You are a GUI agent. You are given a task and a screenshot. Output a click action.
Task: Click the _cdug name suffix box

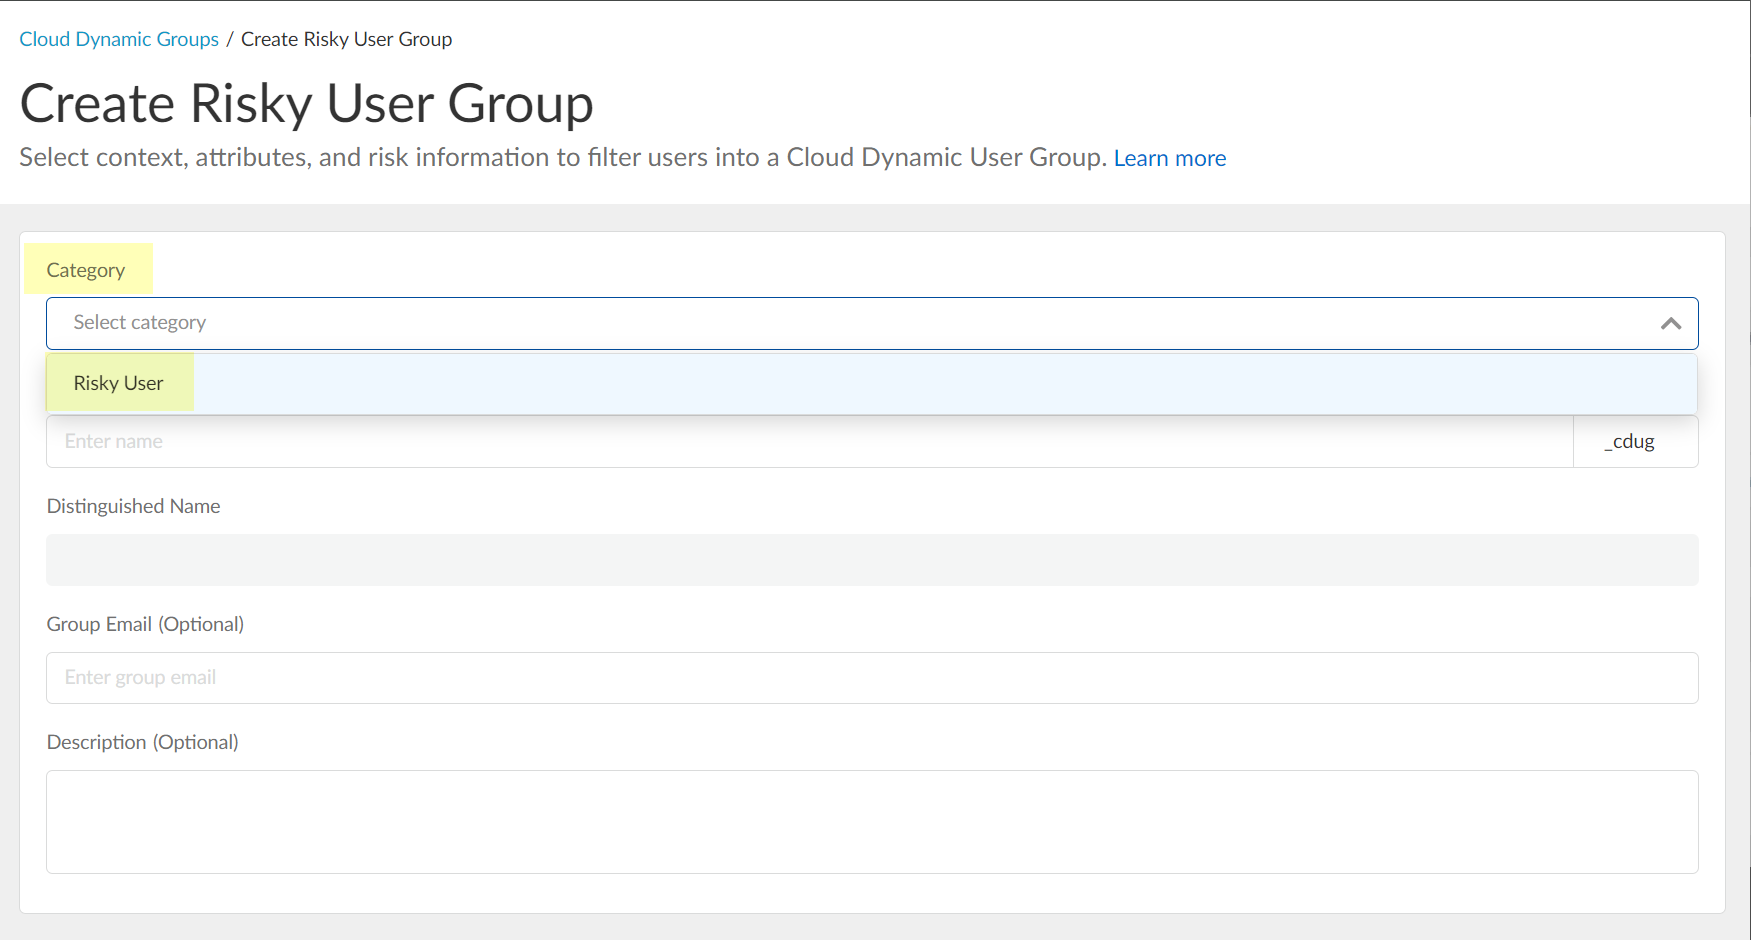1634,441
